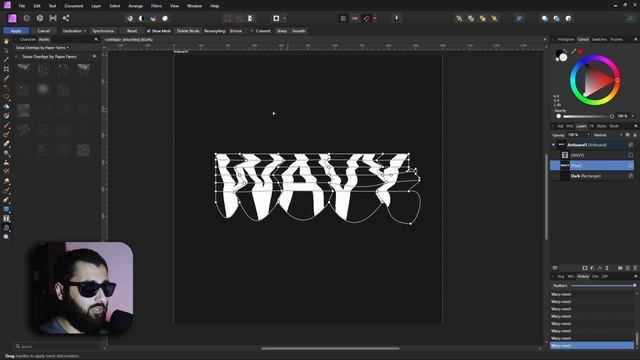This screenshot has width=640, height=360.
Task: Click the Apply button
Action: (16, 31)
